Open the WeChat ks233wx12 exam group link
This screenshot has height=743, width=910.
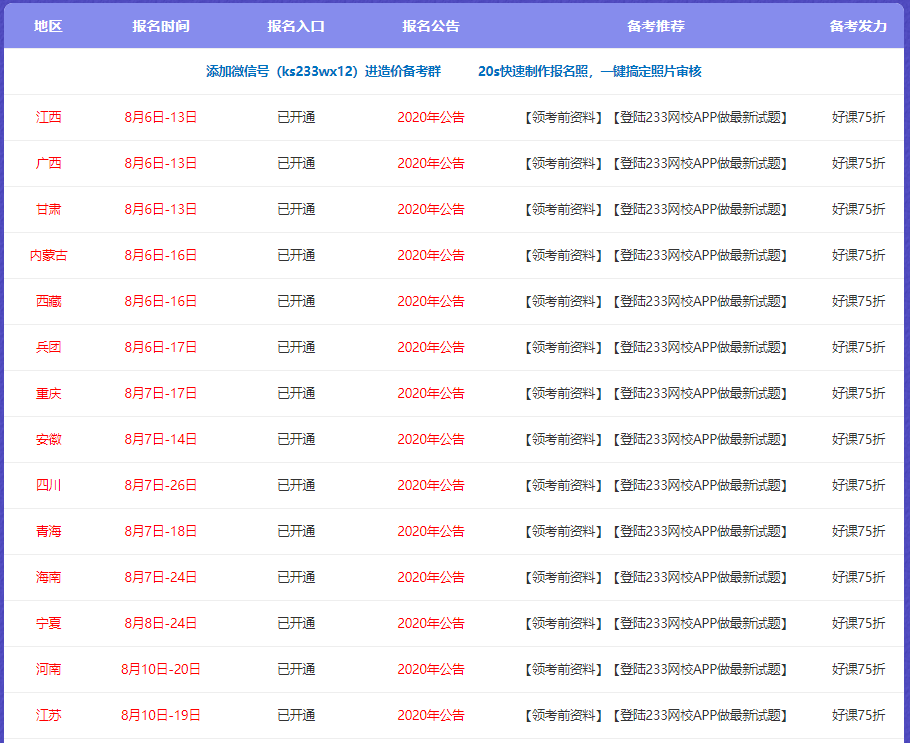tap(323, 71)
